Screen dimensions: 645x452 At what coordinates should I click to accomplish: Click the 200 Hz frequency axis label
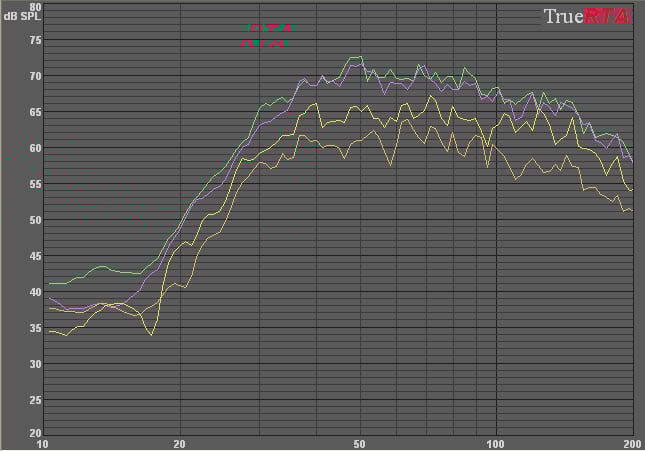pyautogui.click(x=632, y=443)
